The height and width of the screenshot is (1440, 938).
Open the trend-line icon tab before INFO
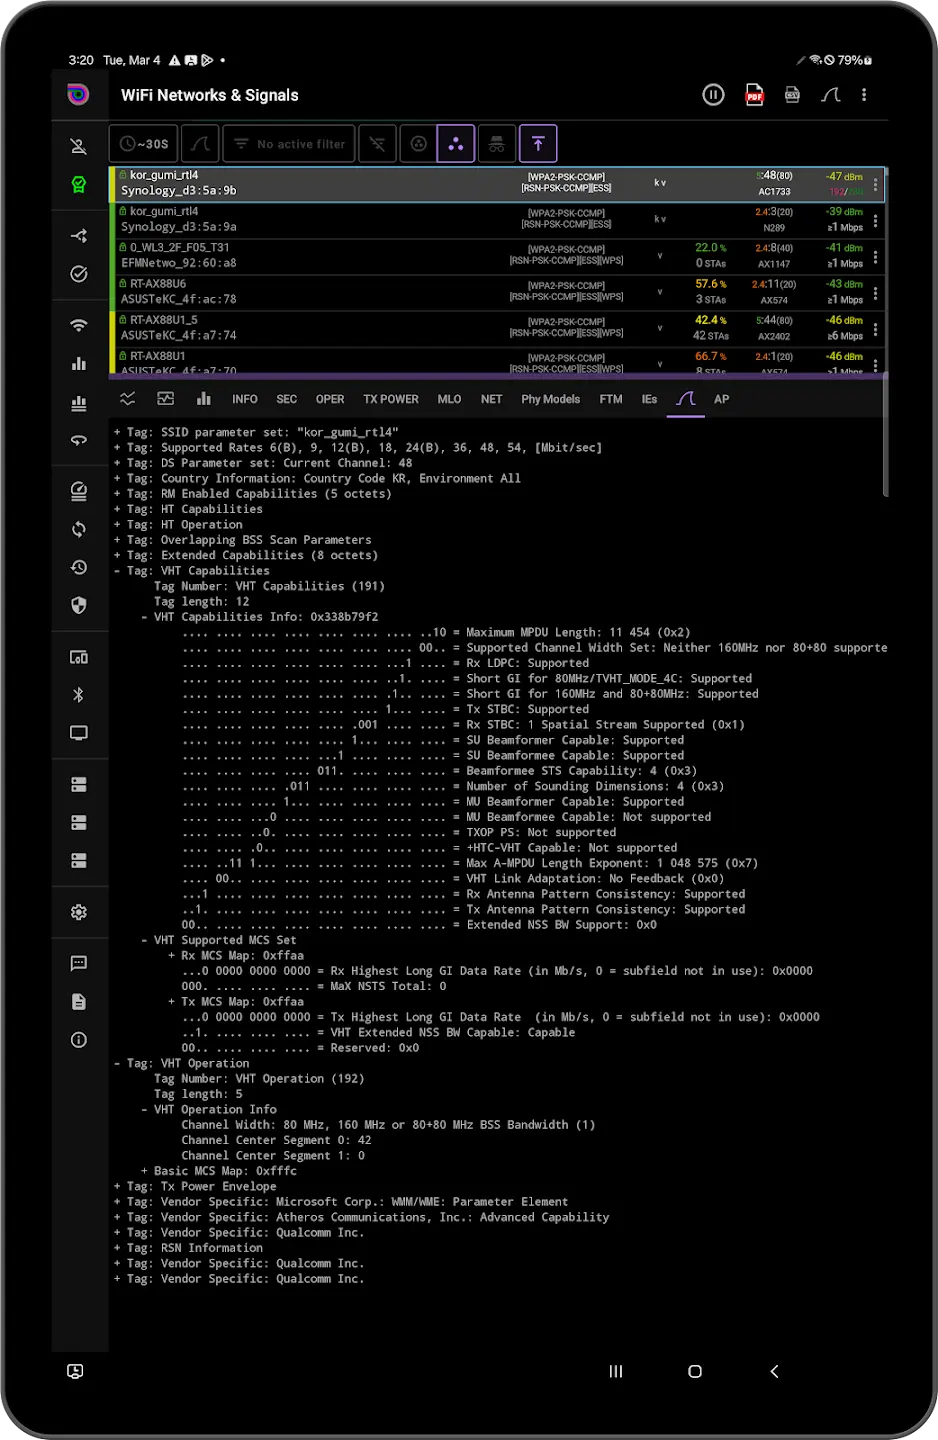127,399
